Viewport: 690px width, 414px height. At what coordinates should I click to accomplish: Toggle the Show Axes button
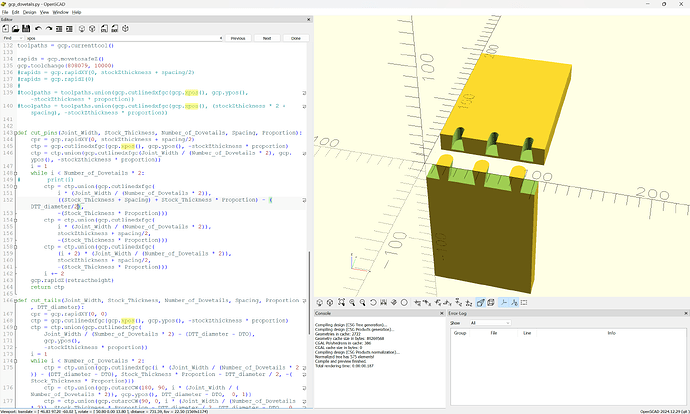[x=504, y=303]
